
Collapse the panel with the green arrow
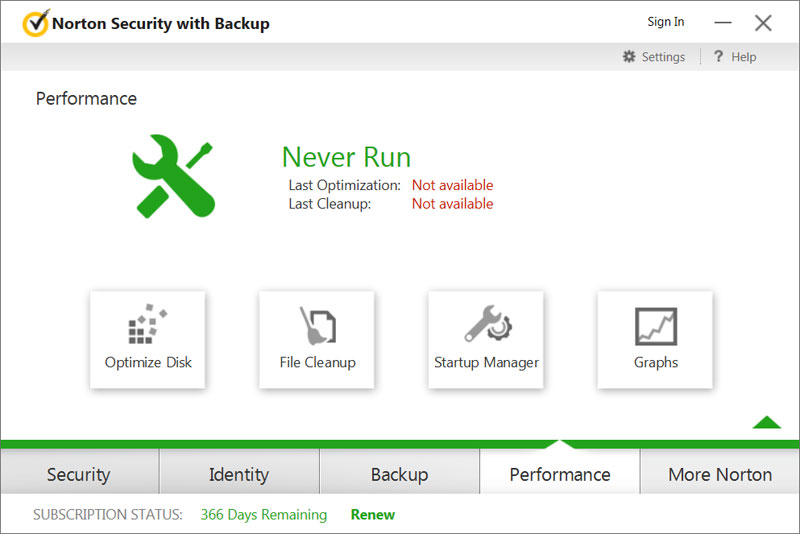(766, 422)
